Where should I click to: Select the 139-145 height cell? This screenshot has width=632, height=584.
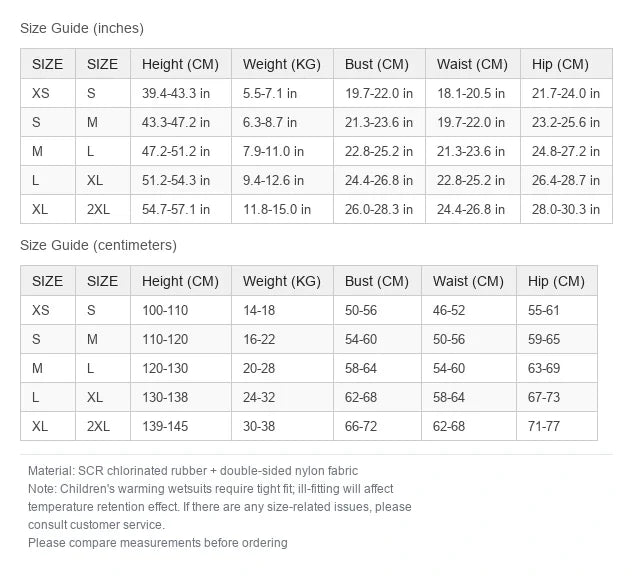(x=181, y=426)
